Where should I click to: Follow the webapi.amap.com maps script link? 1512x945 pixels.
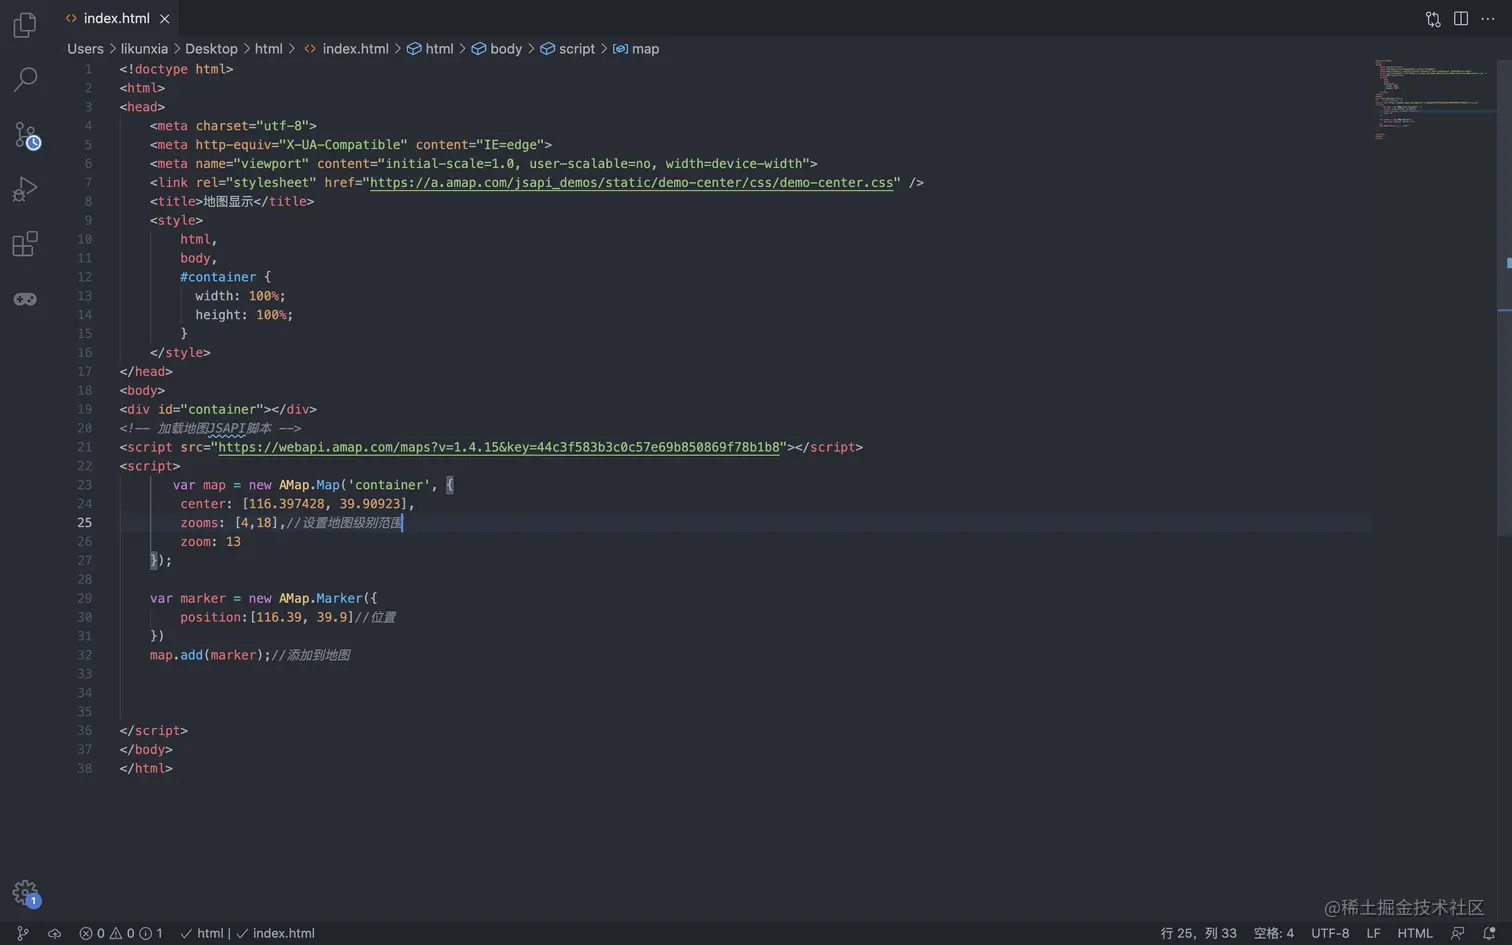[x=499, y=447]
